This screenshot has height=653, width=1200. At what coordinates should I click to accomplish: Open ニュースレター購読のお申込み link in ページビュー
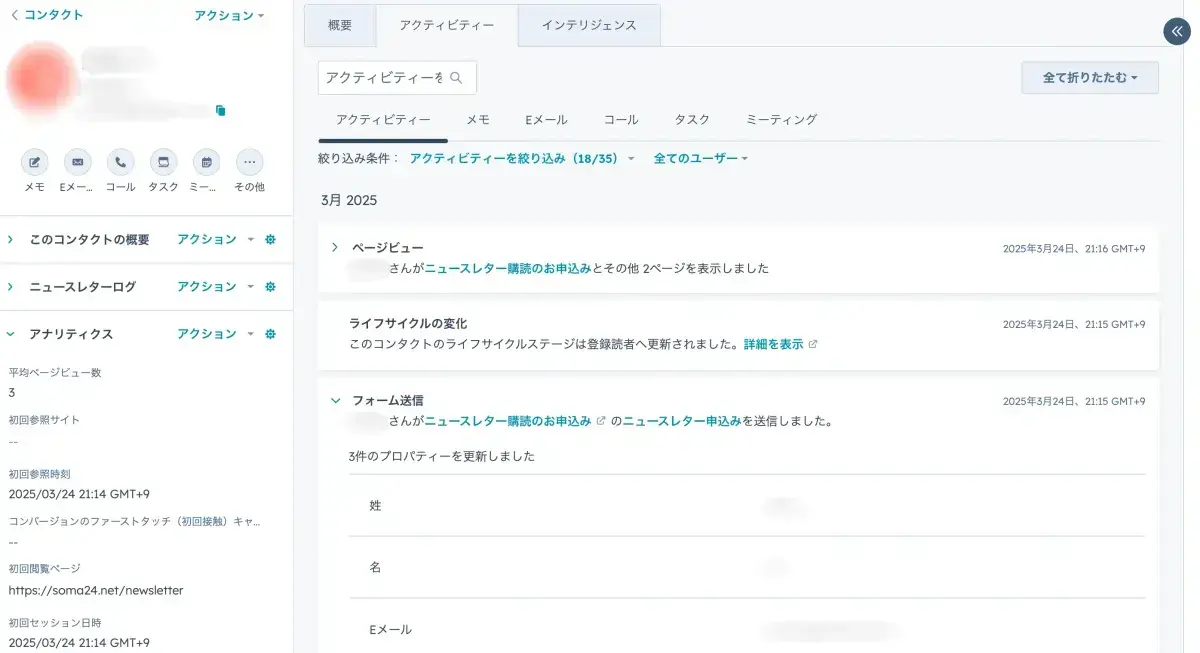[x=508, y=268]
